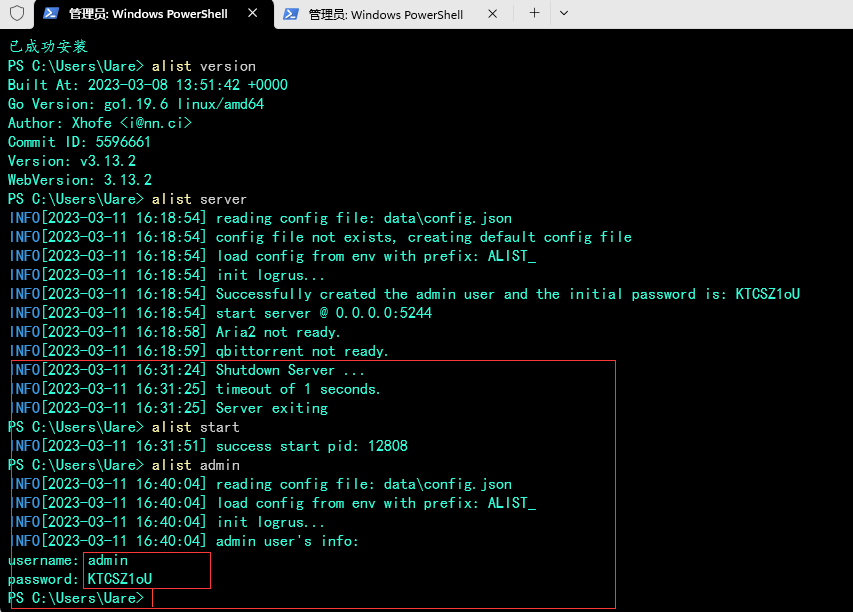
Task: Click the 已成功安装 text at the top
Action: click(47, 46)
